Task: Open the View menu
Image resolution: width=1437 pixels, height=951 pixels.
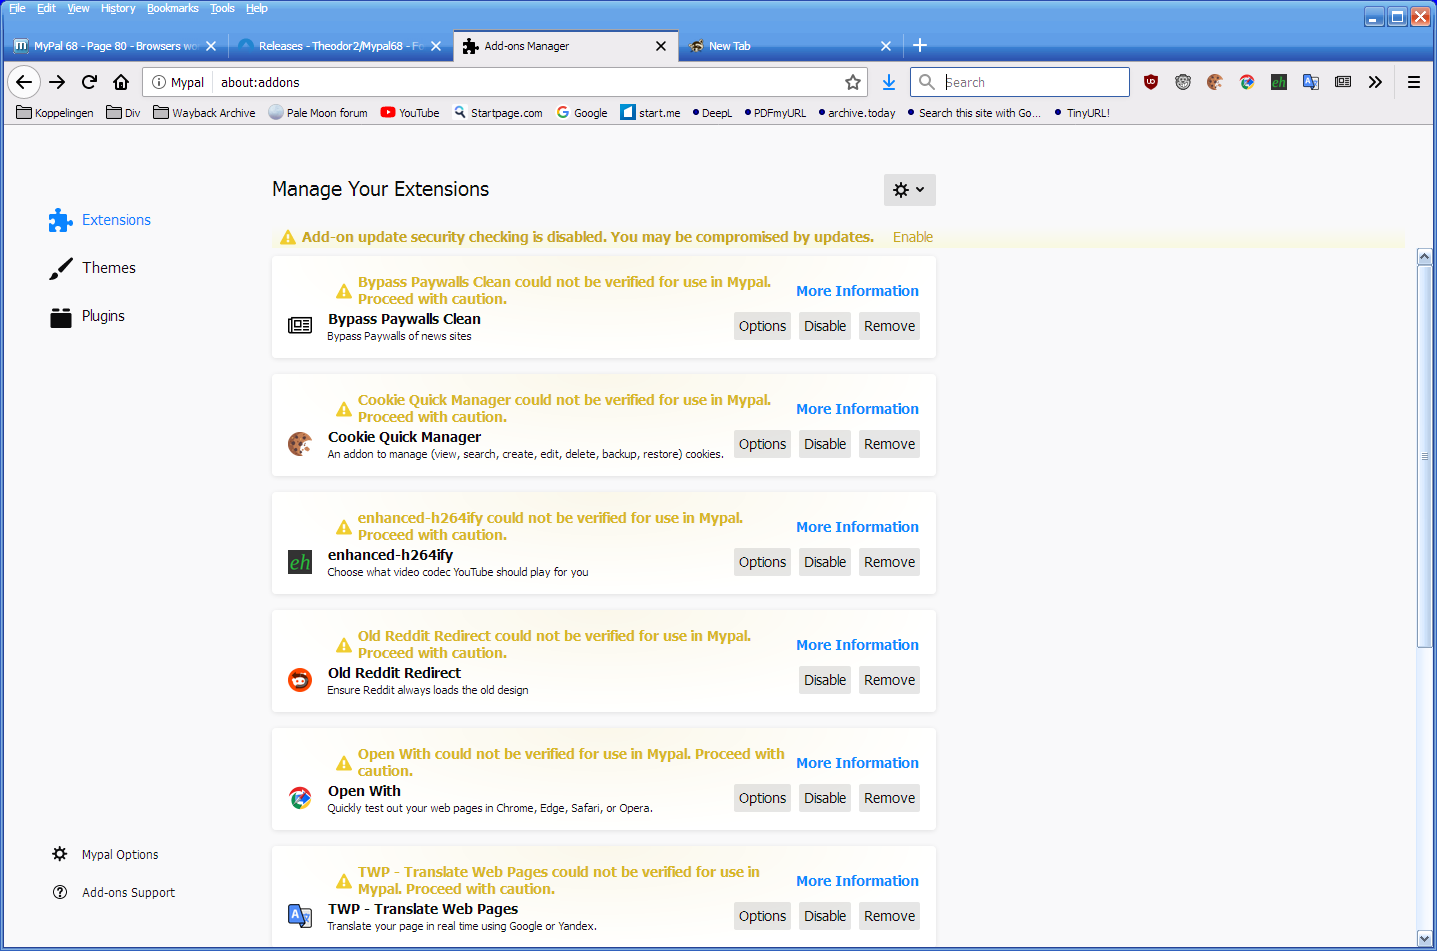Action: [x=78, y=8]
